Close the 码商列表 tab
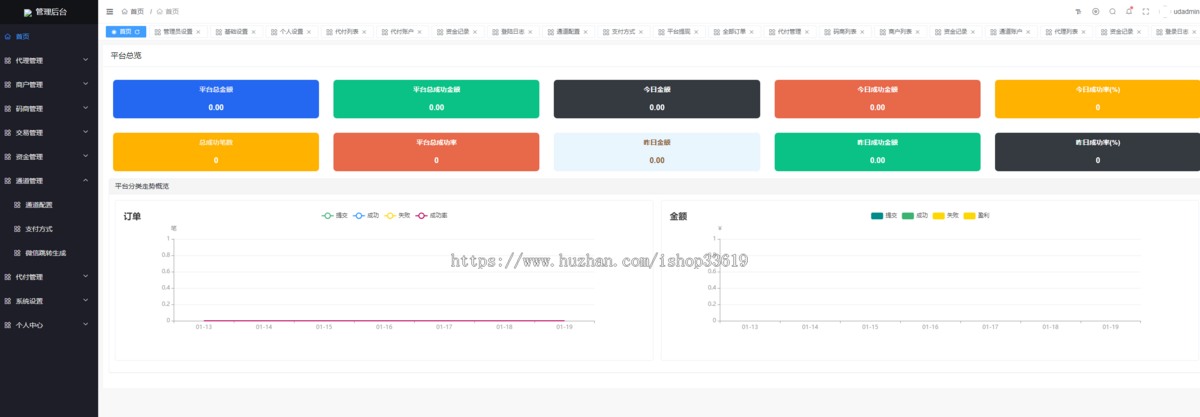This screenshot has width=1200, height=417. click(x=863, y=32)
